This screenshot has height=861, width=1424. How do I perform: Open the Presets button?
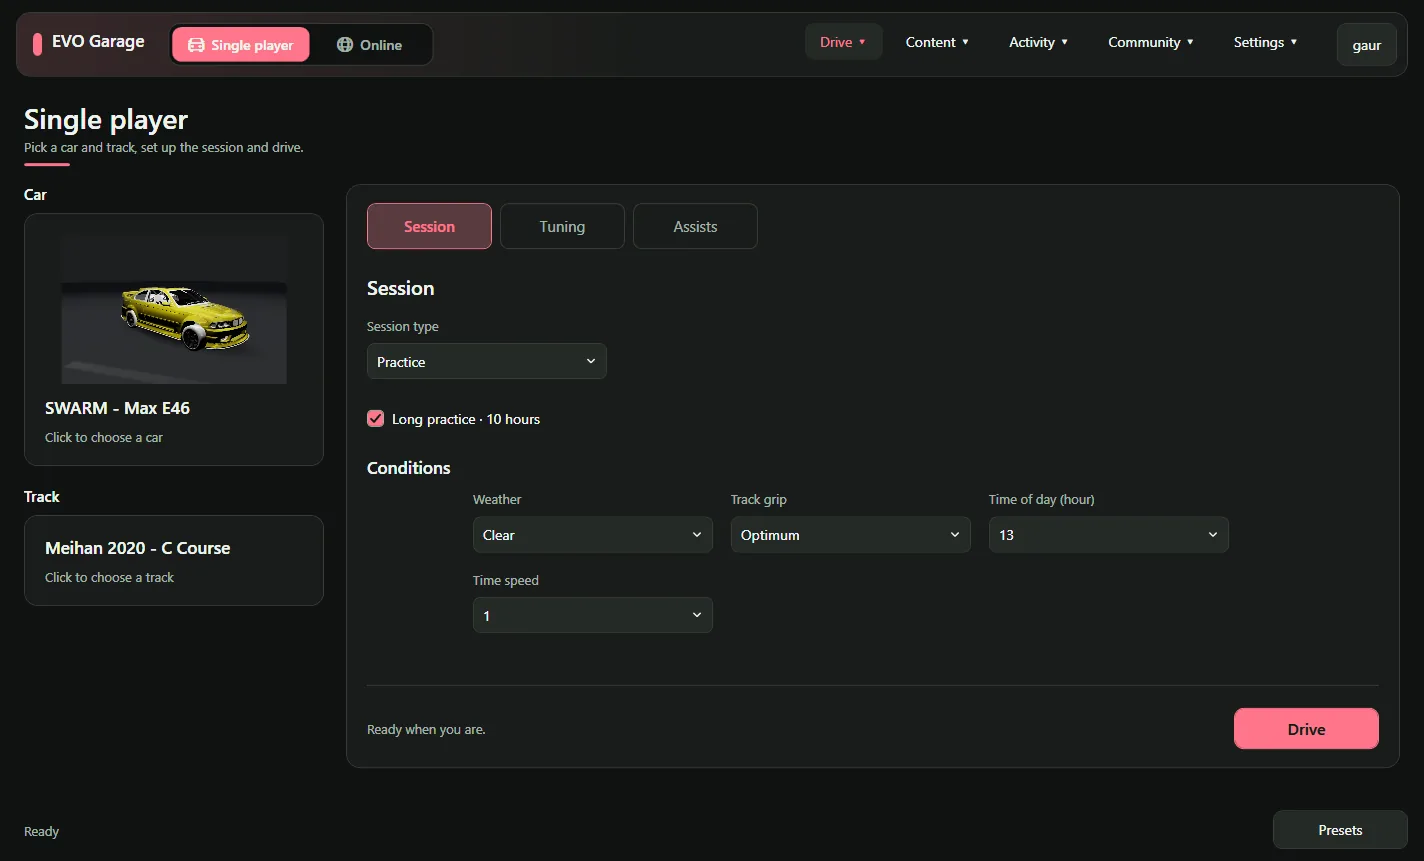[x=1340, y=830]
